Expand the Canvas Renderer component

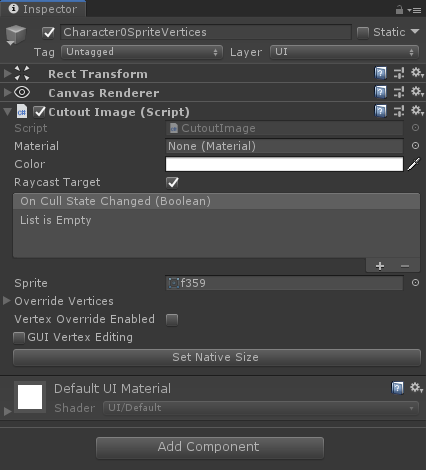coord(7,92)
